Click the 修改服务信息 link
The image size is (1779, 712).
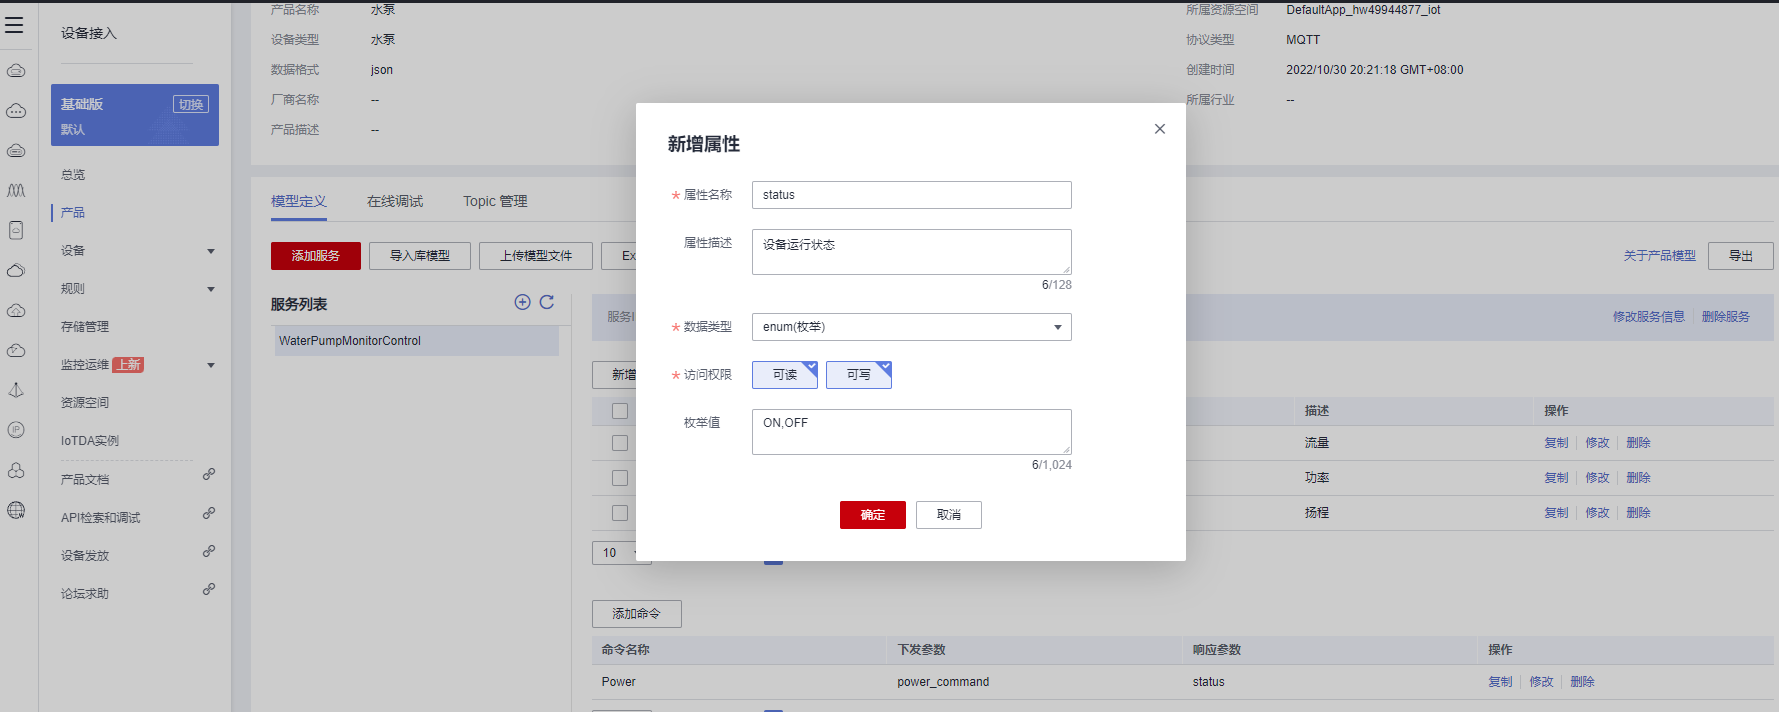[x=1649, y=317]
